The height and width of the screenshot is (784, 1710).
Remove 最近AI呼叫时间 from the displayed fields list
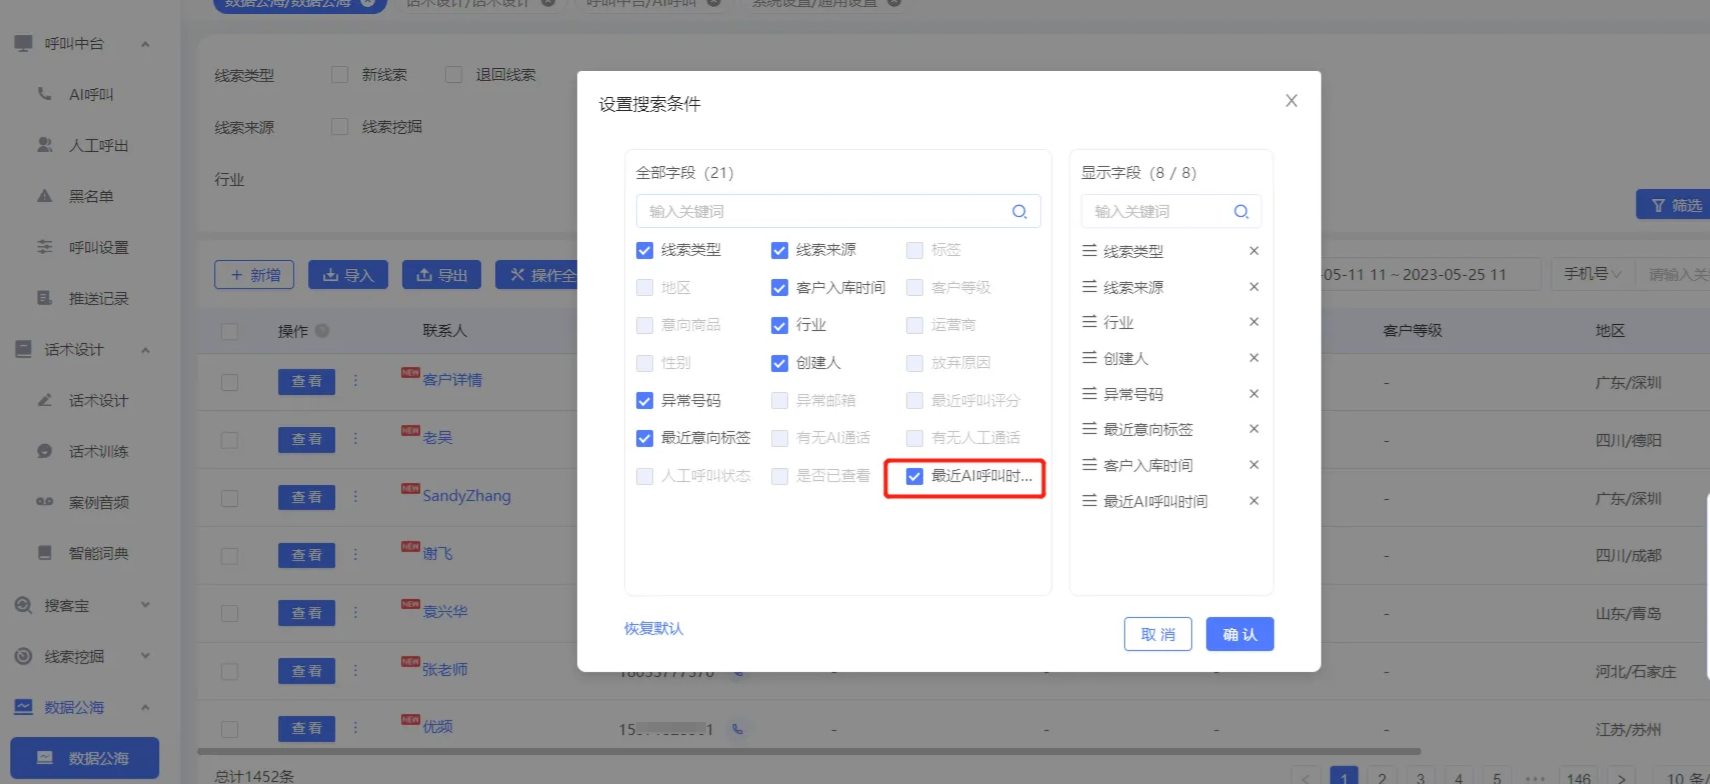pos(1253,501)
